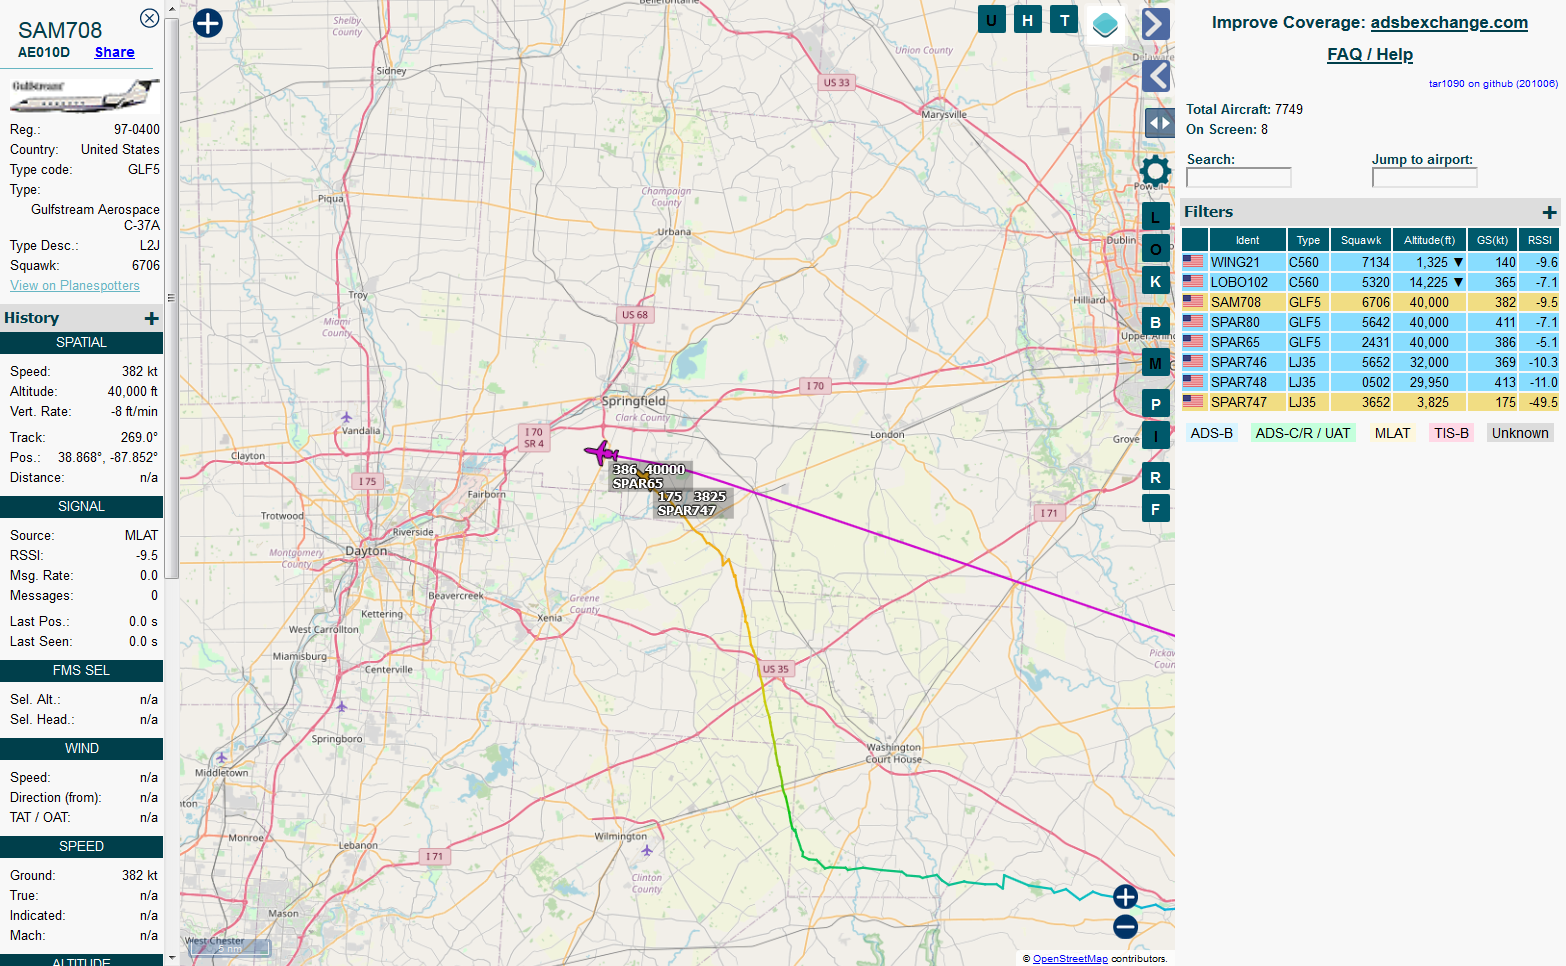The height and width of the screenshot is (966, 1566).
Task: Sort table by Squawk column
Action: 1361,240
